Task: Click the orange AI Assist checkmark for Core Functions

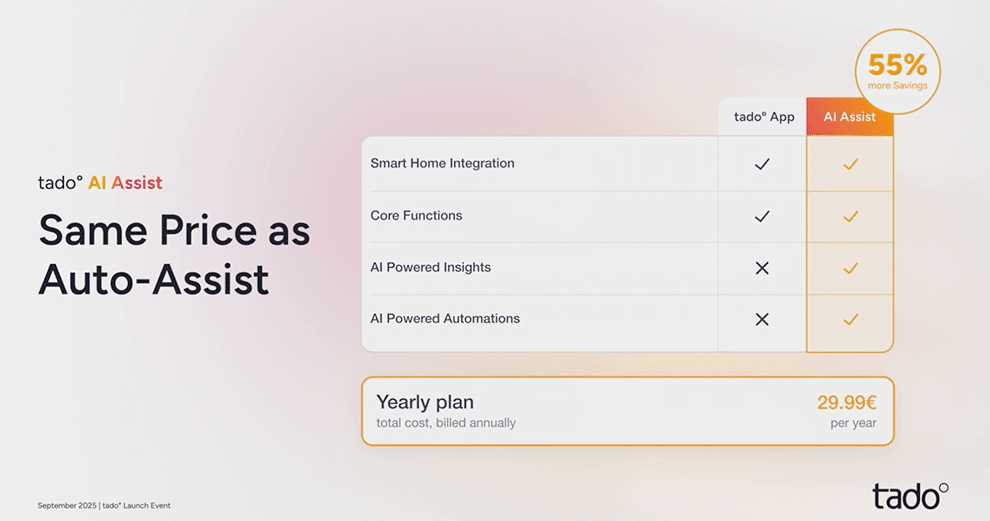Action: point(850,217)
